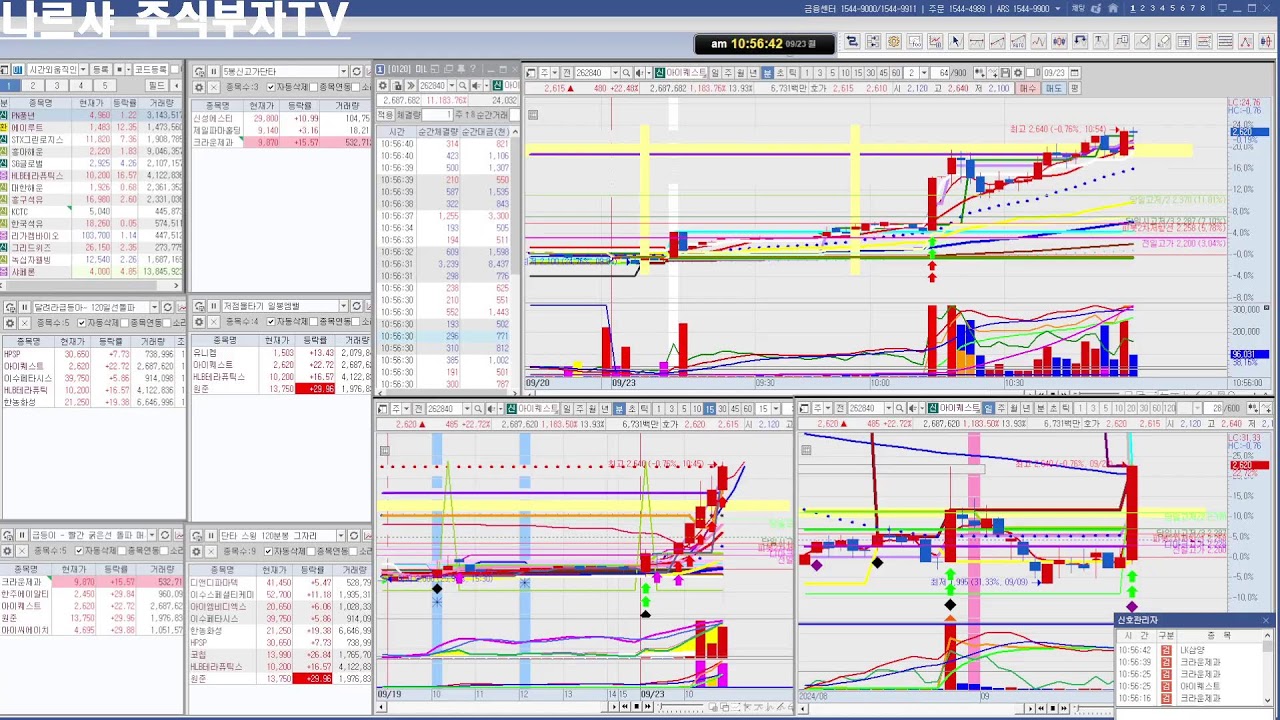
Task: Toggle 자동삭제 checkbox in the 단타 스윙 120분봉 panel
Action: tap(268, 552)
